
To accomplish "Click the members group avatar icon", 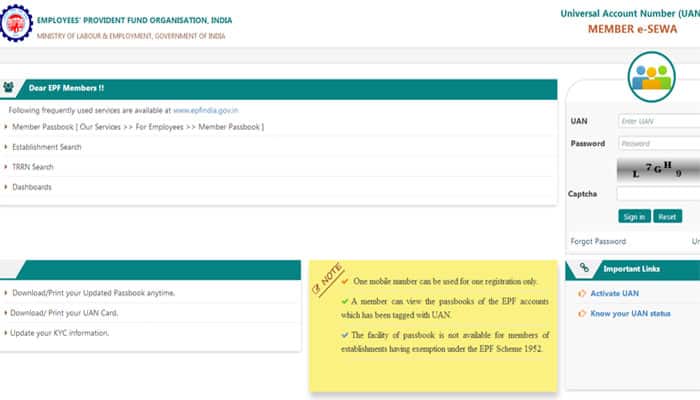I will 651,77.
